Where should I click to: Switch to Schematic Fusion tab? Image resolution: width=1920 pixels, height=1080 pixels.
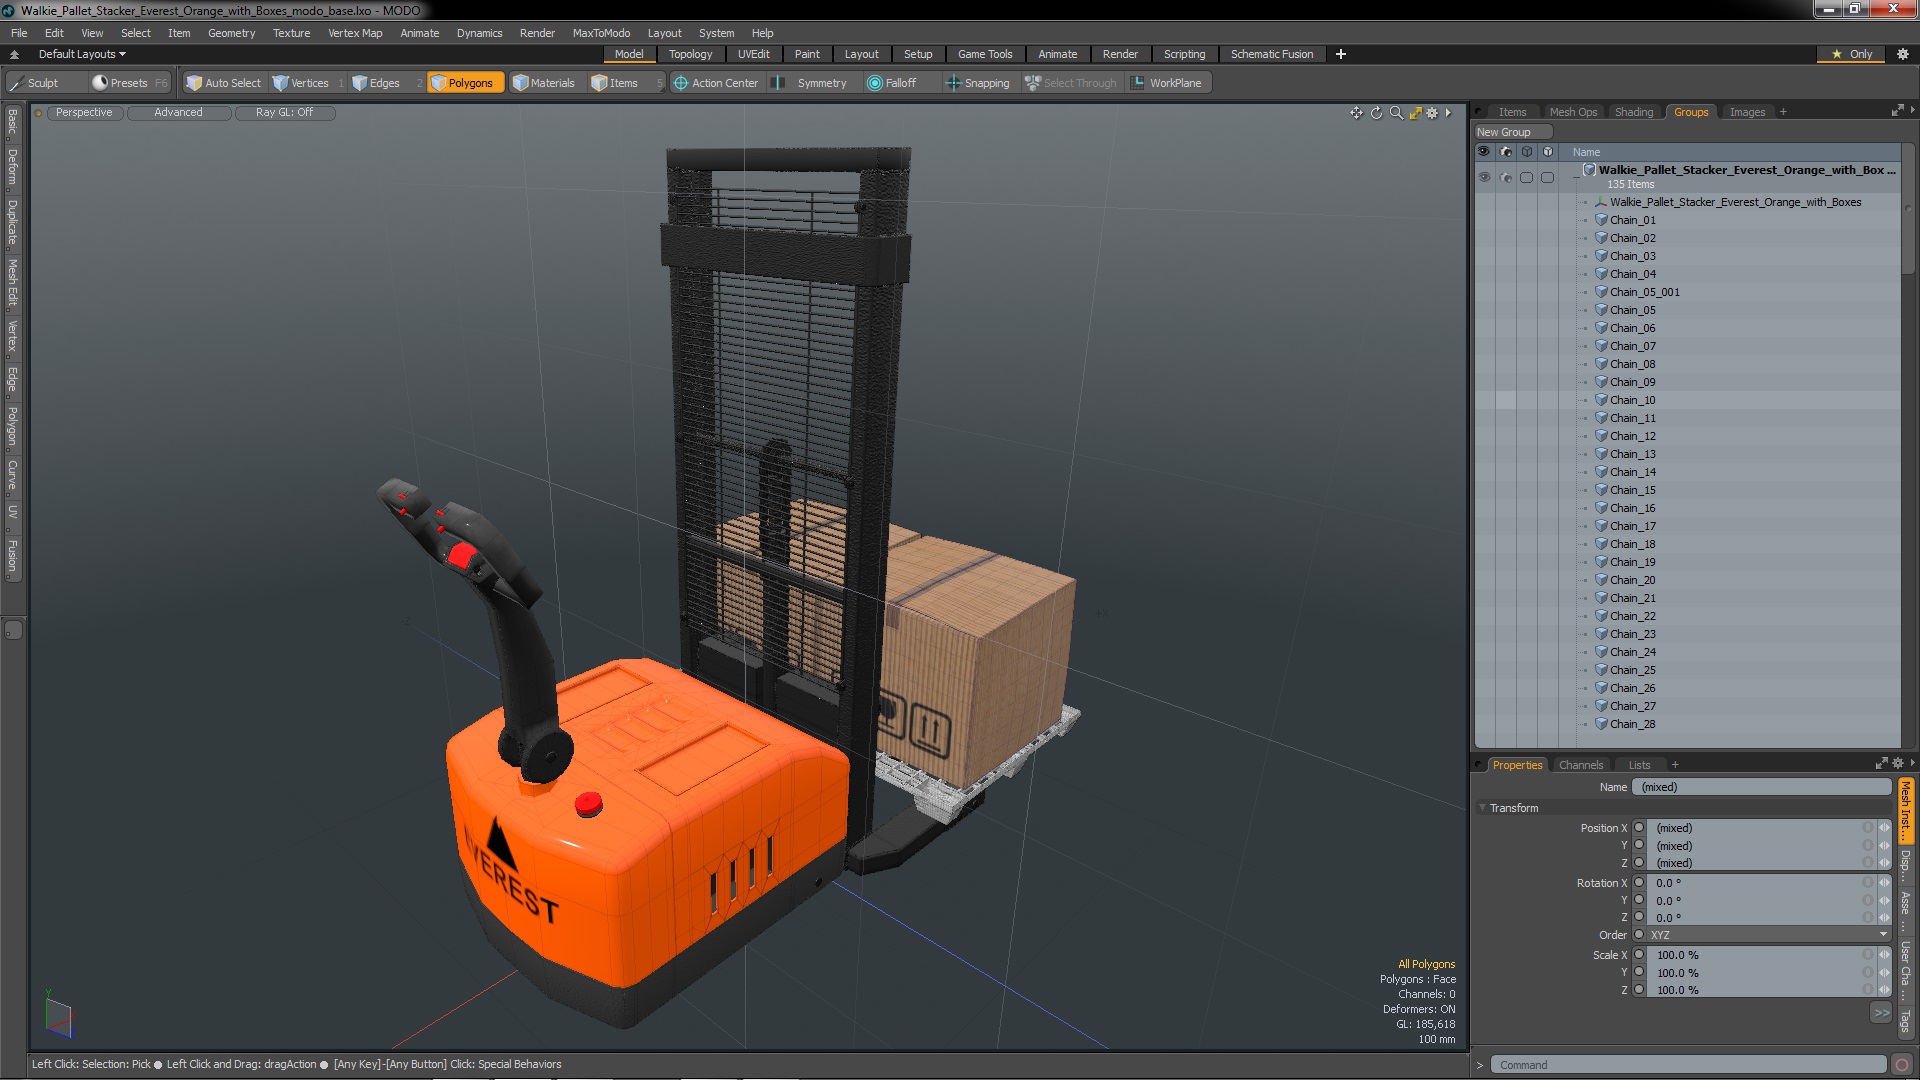[1271, 54]
